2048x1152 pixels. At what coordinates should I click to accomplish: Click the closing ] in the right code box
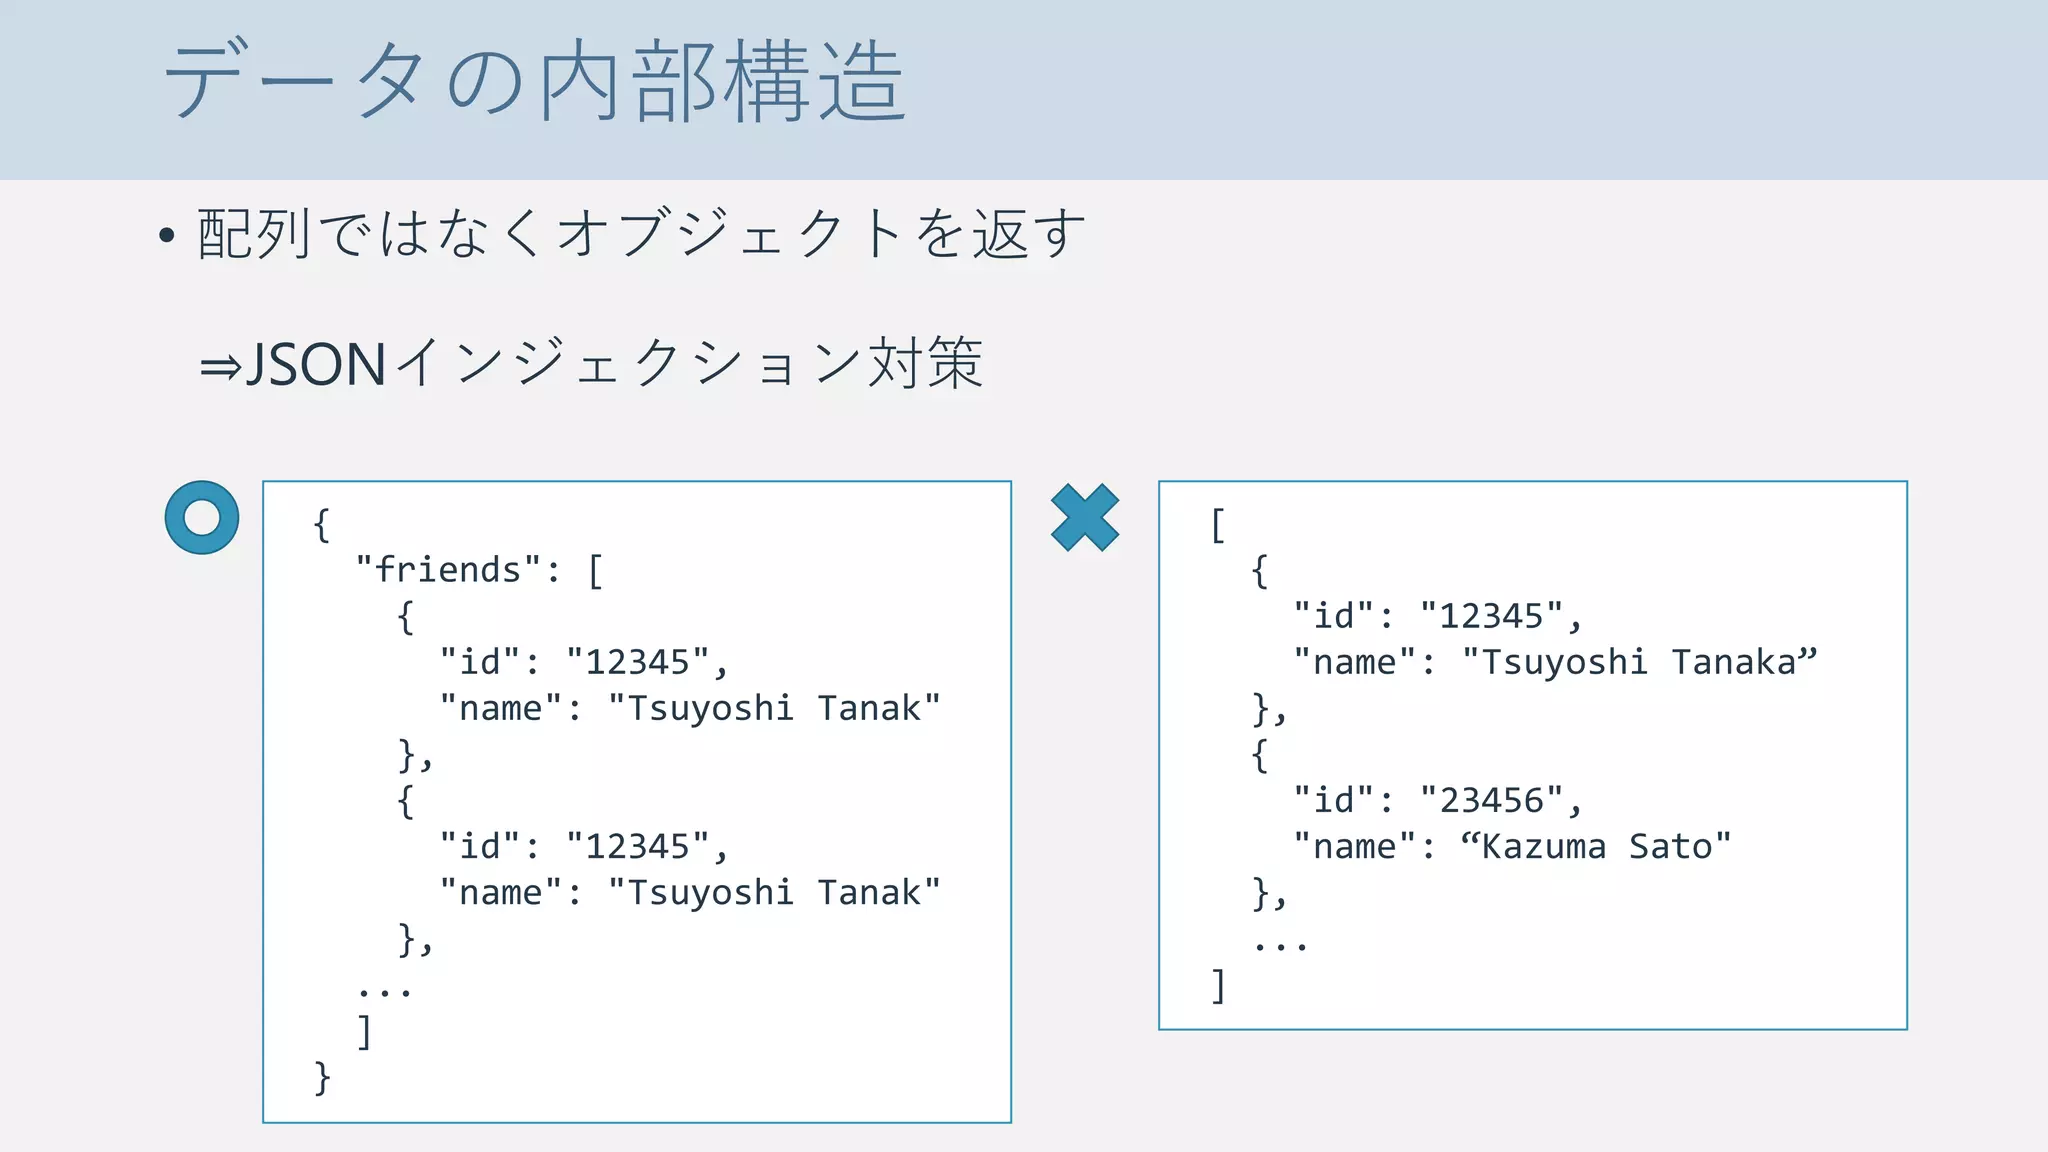(x=1218, y=985)
